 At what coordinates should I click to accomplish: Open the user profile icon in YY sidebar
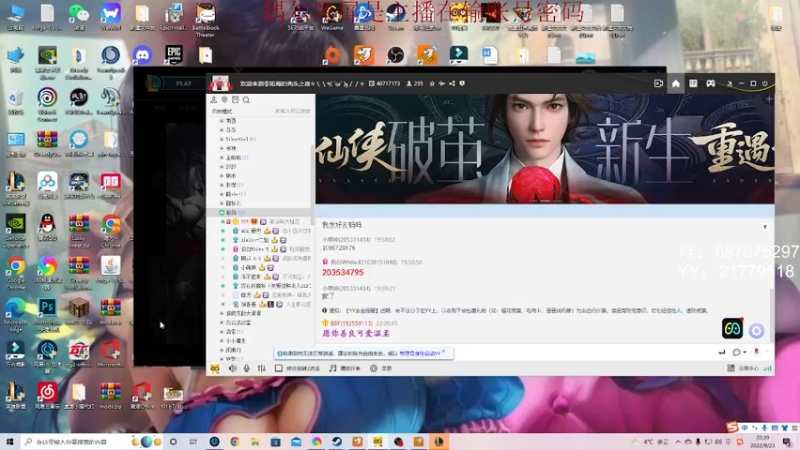pyautogui.click(x=214, y=100)
